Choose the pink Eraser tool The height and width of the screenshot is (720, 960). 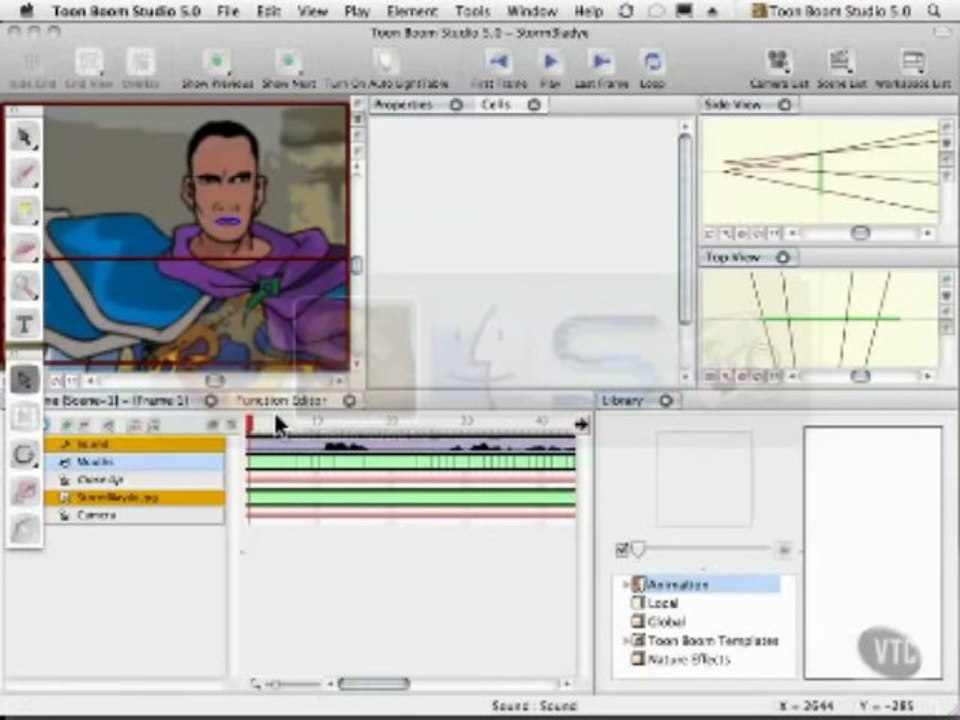tap(24, 249)
